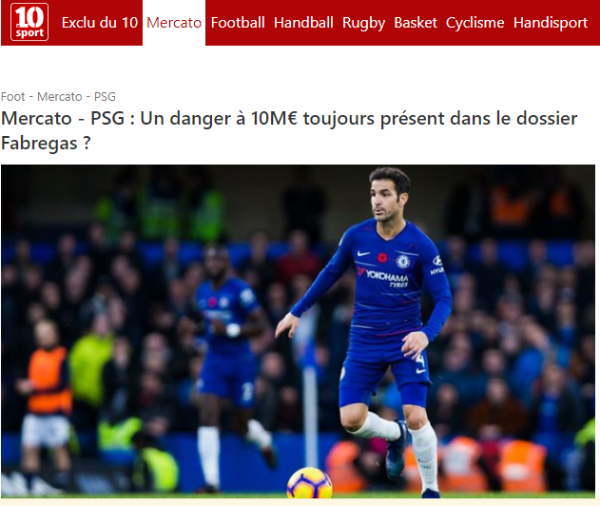Viewport: 600px width, 506px height.
Task: Click the 10 sport logo
Action: tap(29, 22)
